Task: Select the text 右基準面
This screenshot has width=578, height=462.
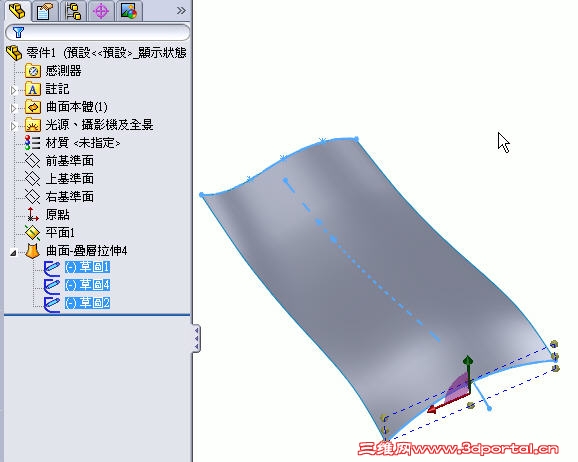Action: coord(69,197)
